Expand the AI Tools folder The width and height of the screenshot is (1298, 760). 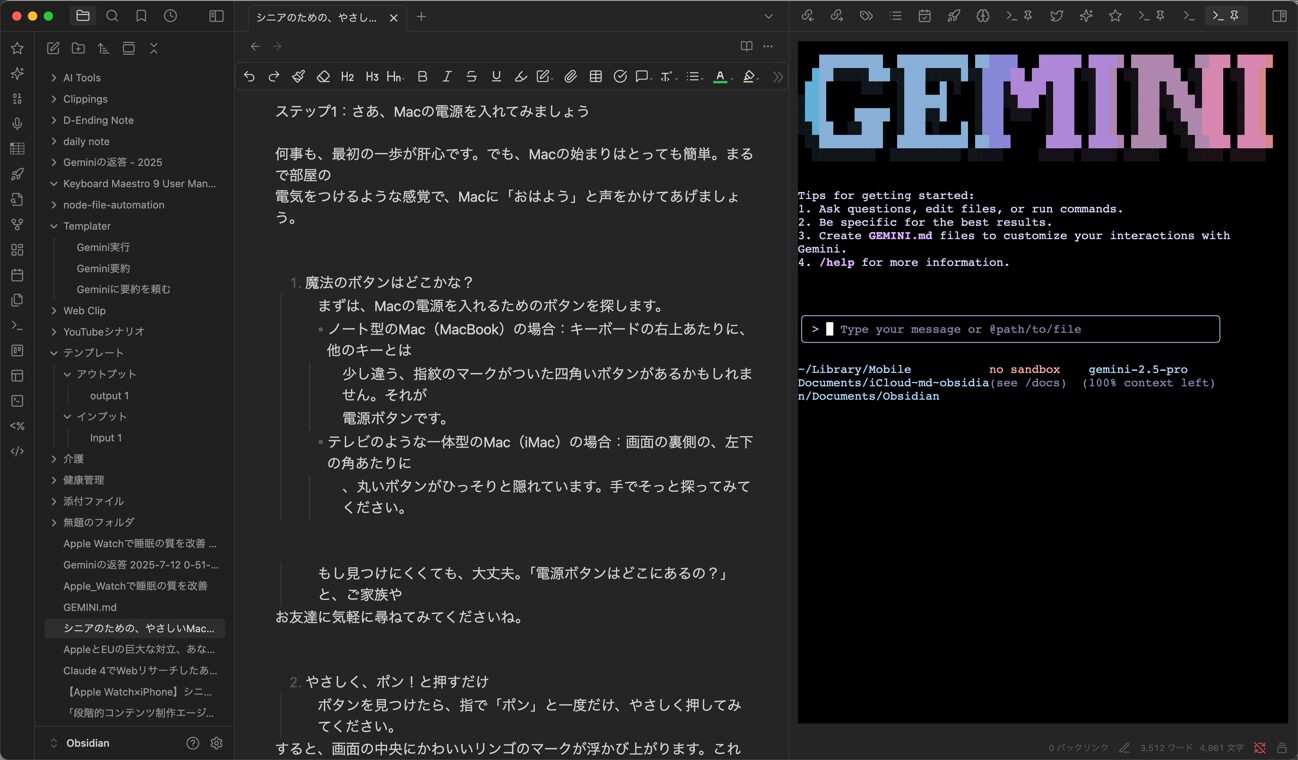point(82,77)
